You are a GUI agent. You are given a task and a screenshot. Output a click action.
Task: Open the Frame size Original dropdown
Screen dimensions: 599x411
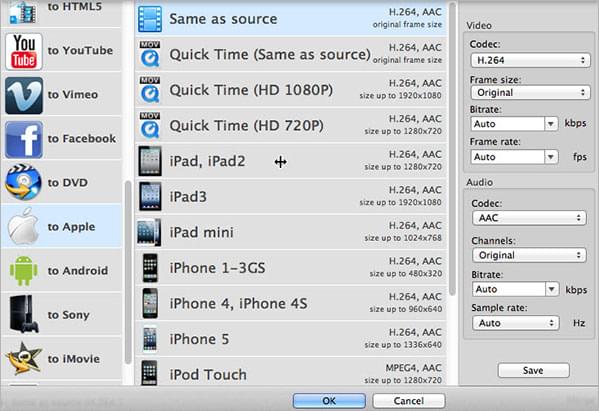(x=530, y=92)
